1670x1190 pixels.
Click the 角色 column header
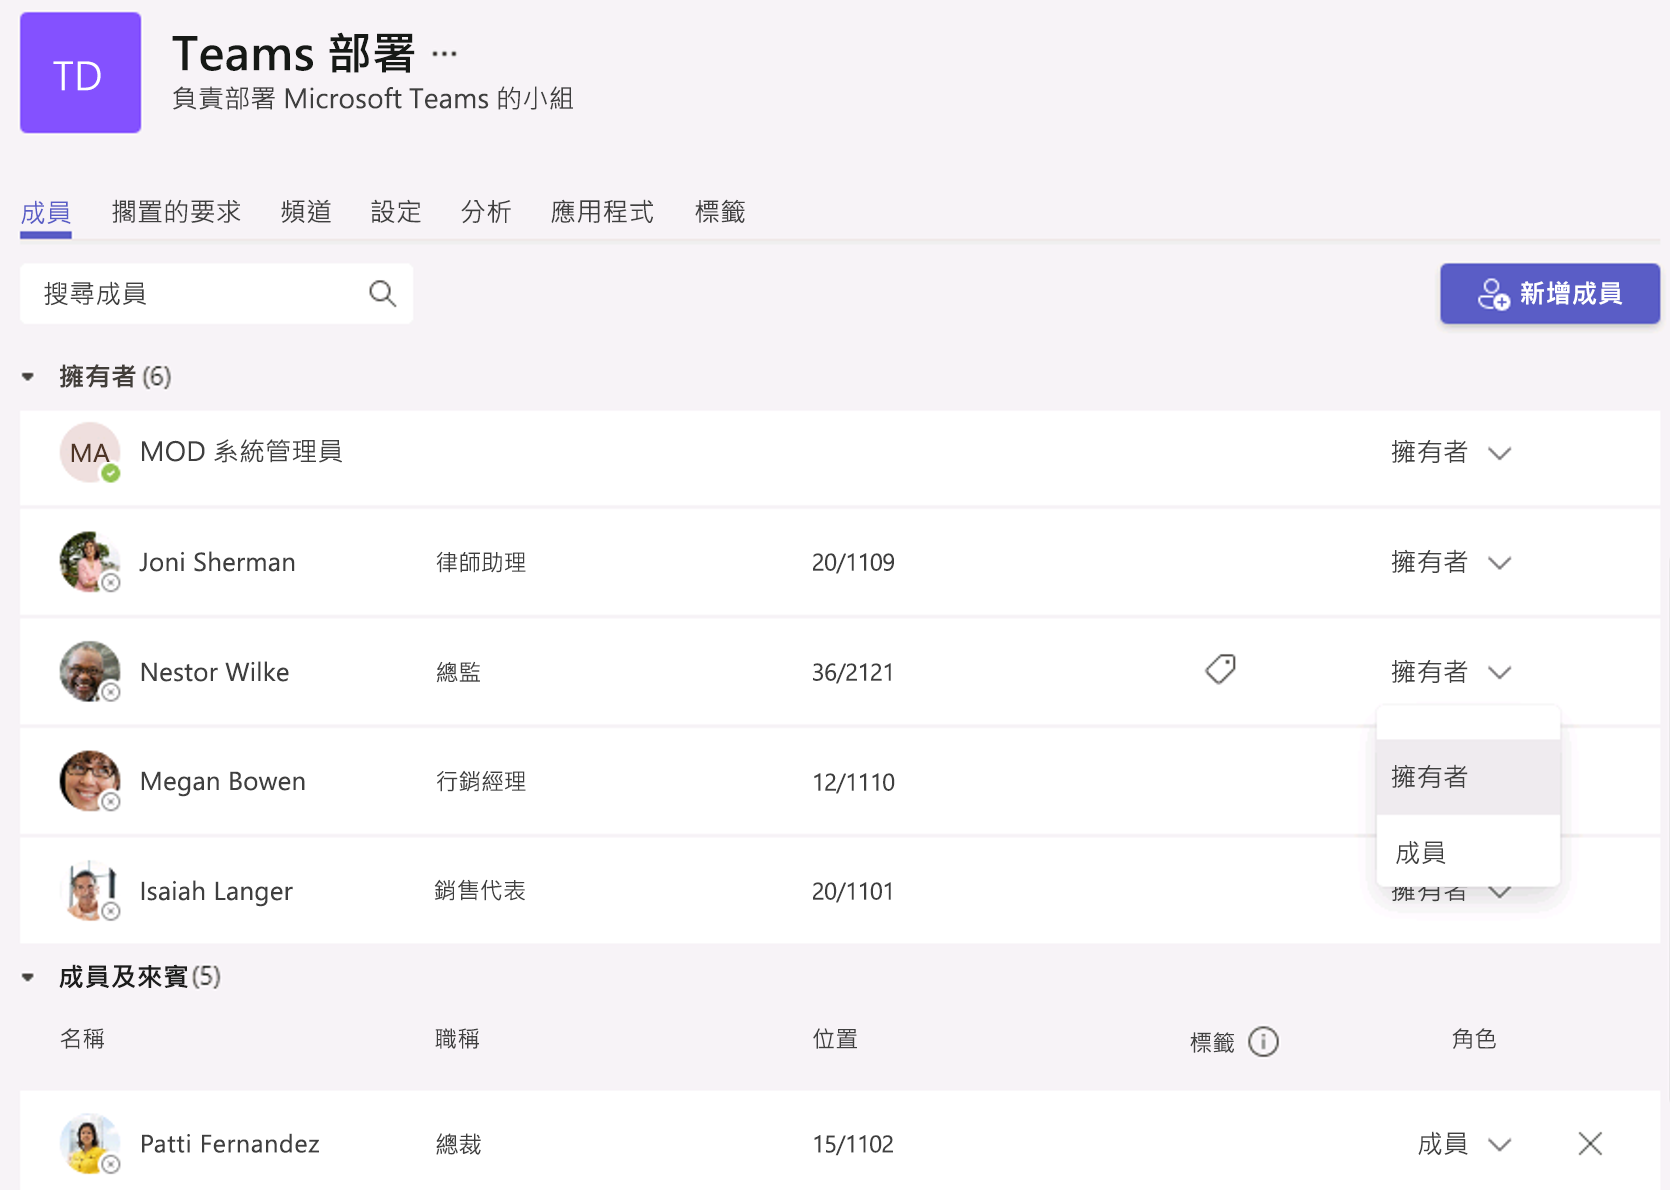click(1473, 1039)
